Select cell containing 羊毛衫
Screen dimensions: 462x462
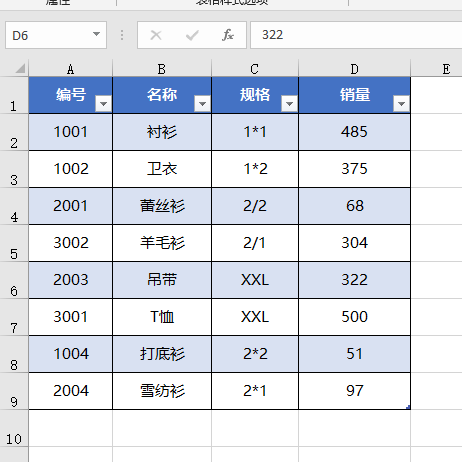point(162,243)
